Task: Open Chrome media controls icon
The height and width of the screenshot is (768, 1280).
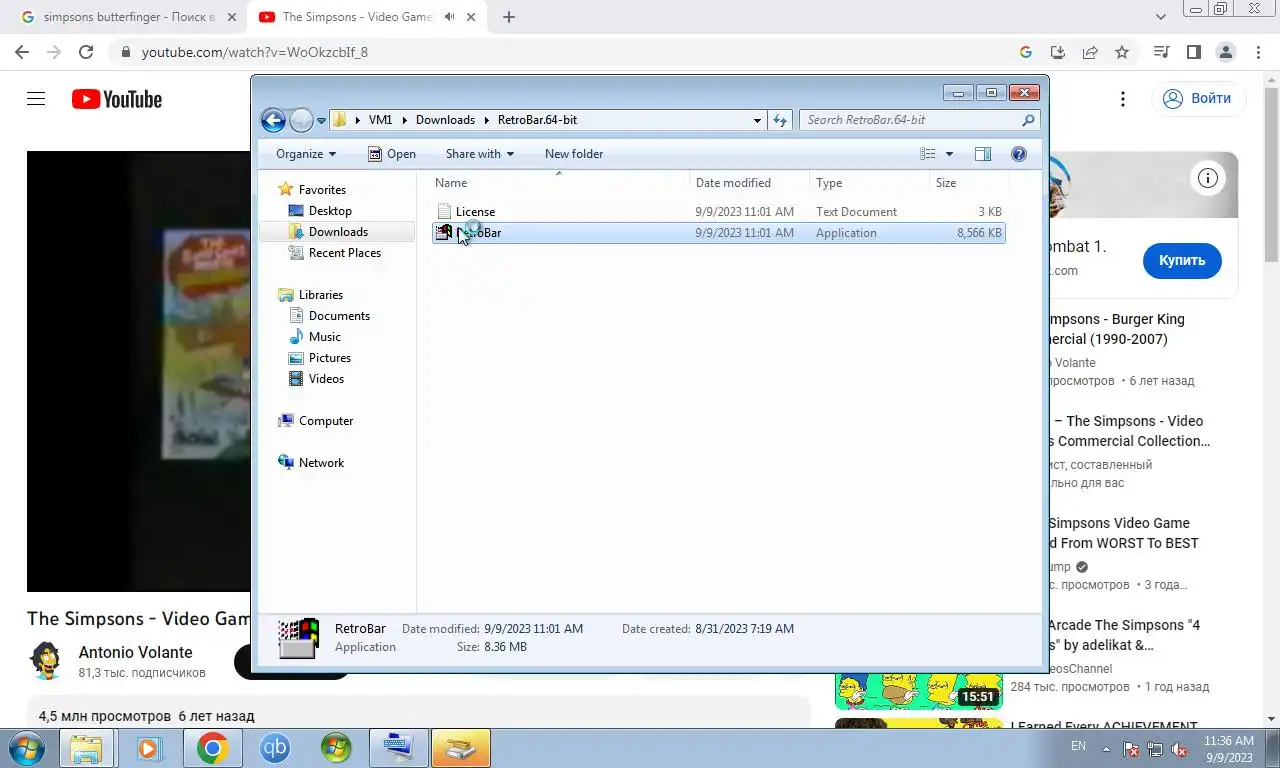Action: pyautogui.click(x=1161, y=52)
